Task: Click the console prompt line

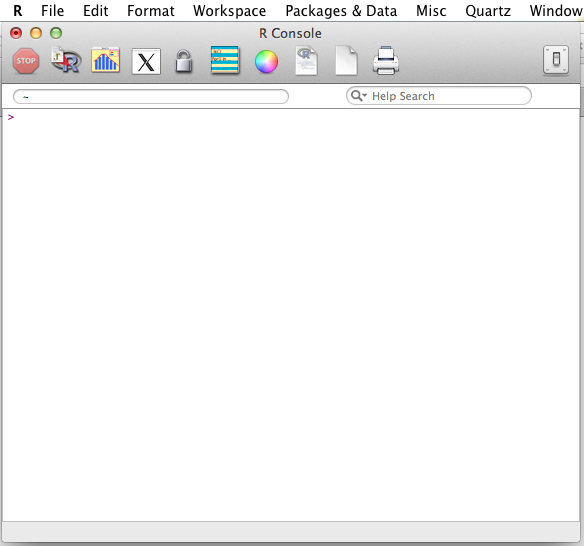Action: (291, 117)
